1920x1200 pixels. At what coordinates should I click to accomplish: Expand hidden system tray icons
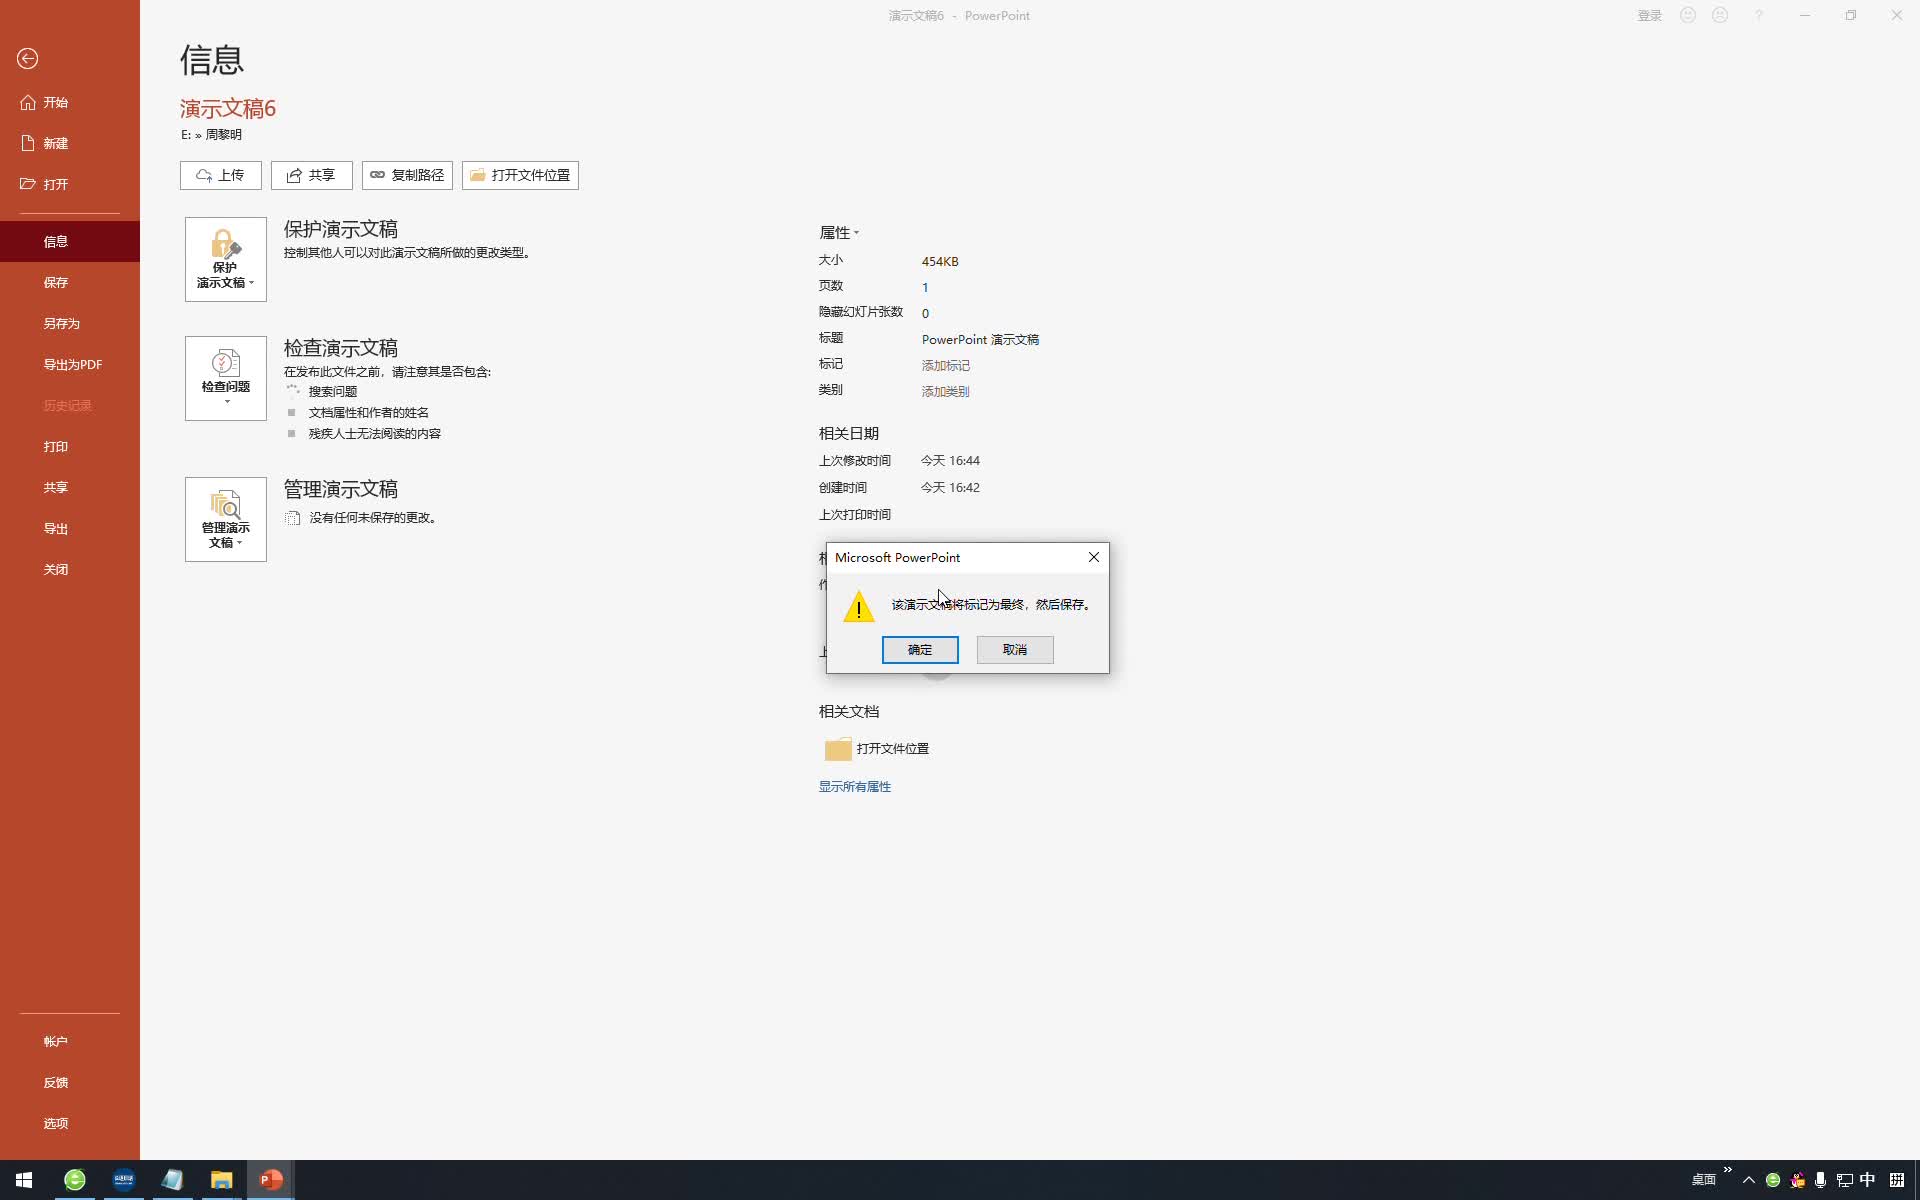(1749, 1180)
